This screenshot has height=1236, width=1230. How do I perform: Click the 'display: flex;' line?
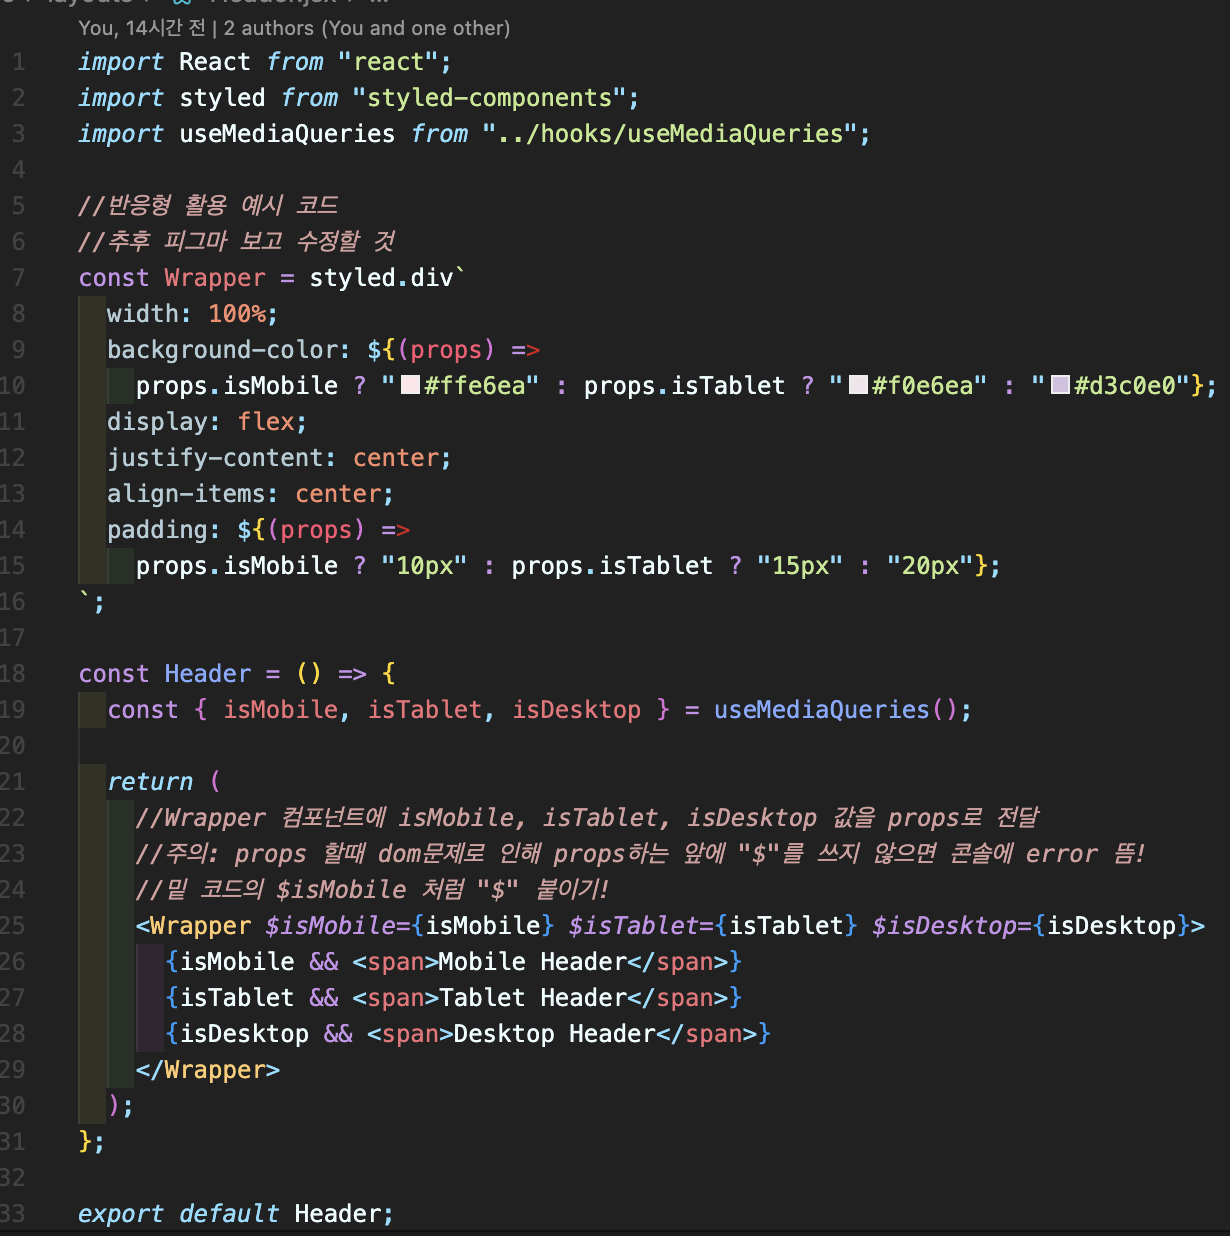click(207, 422)
